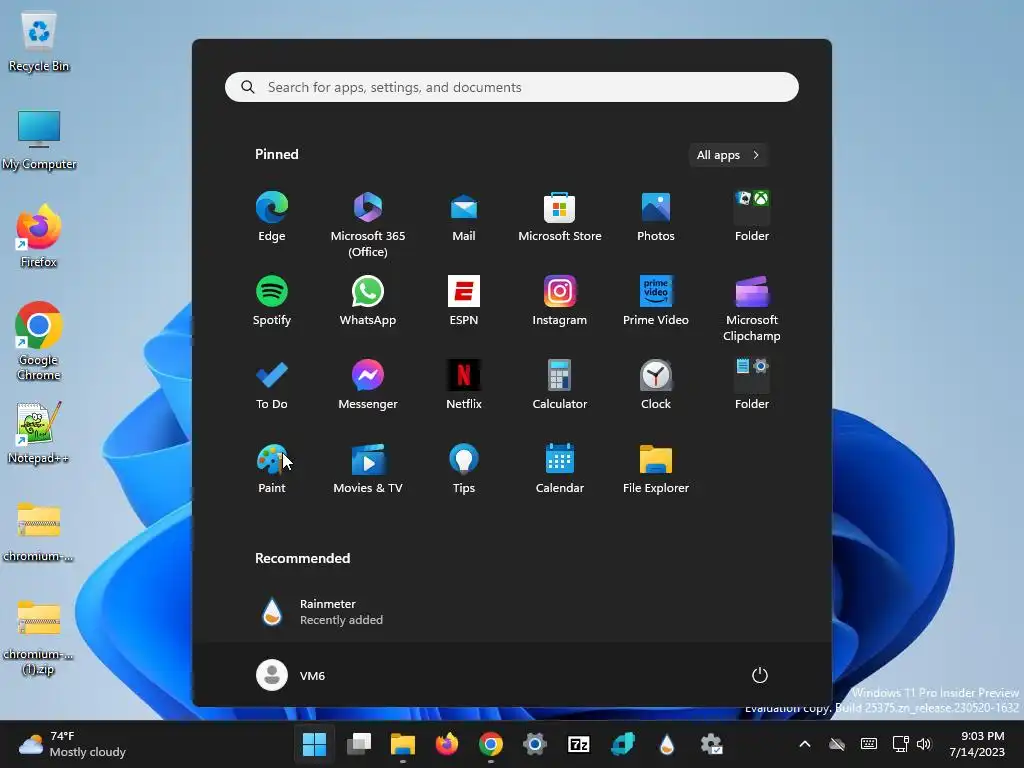Open the touch keyboard tray icon

pyautogui.click(x=869, y=744)
